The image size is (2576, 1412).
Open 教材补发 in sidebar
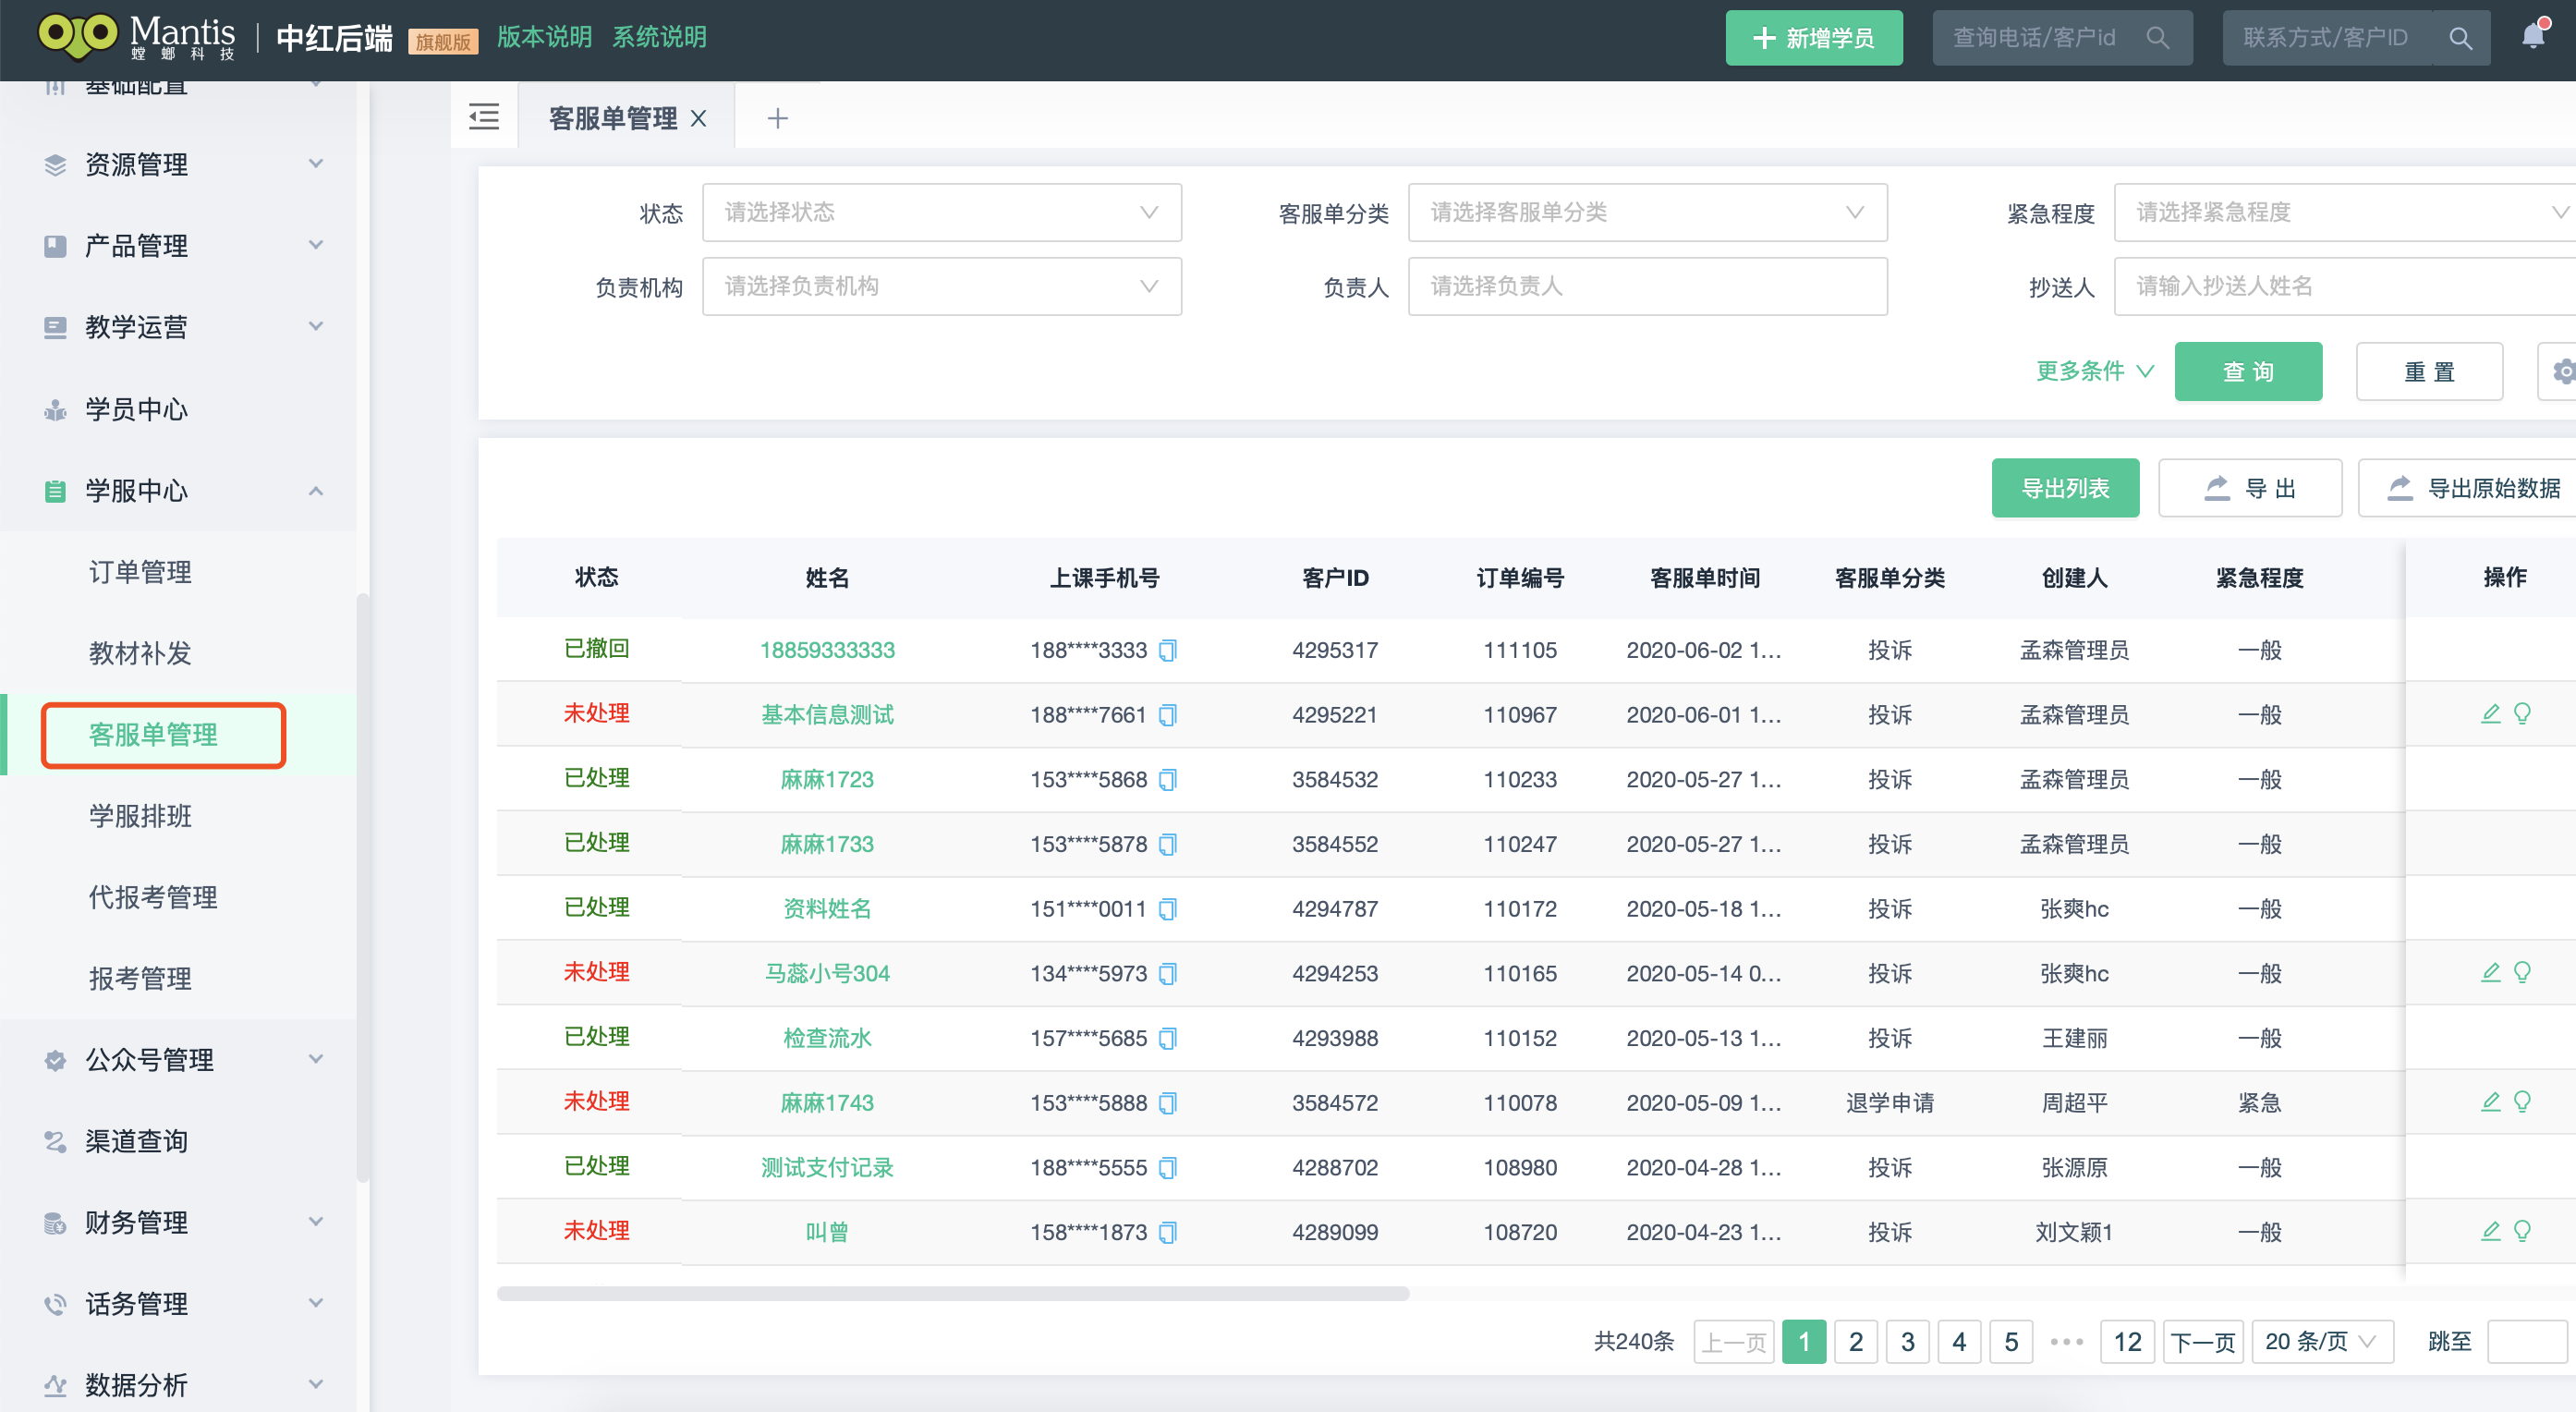[140, 653]
